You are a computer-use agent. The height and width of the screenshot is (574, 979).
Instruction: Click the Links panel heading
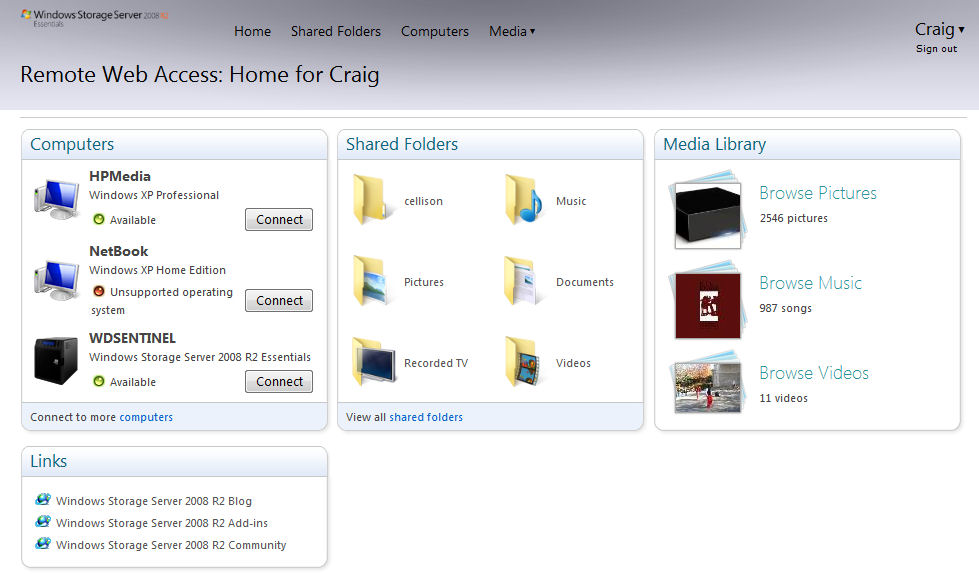point(49,461)
